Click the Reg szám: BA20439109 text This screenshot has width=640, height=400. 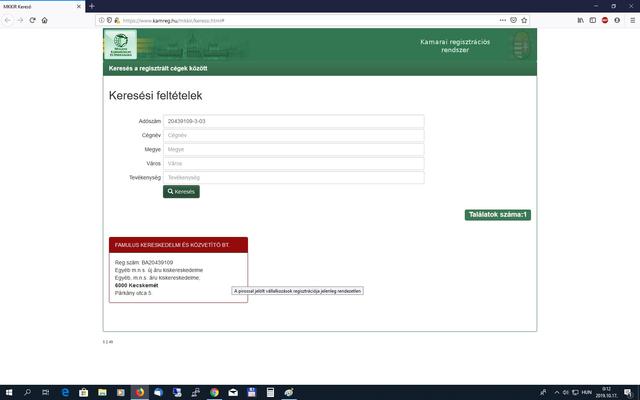[x=144, y=262]
